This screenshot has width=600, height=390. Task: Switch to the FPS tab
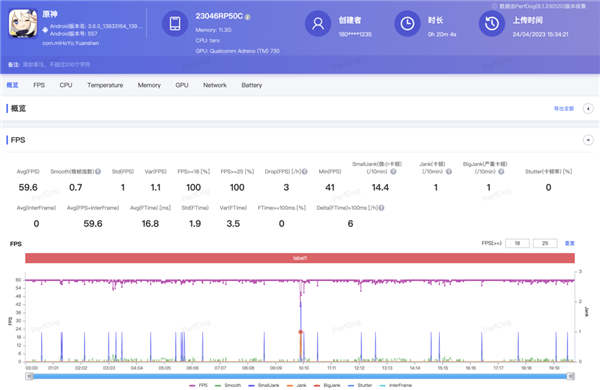pyautogui.click(x=39, y=85)
